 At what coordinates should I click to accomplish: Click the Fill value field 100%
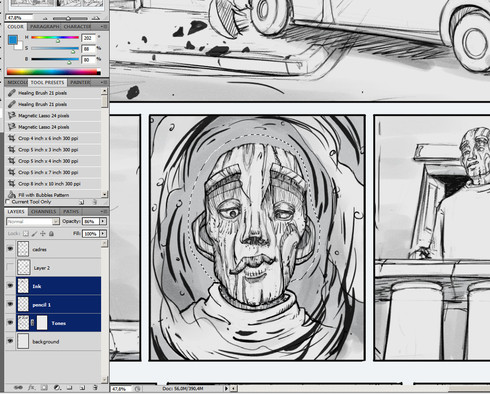(x=91, y=234)
